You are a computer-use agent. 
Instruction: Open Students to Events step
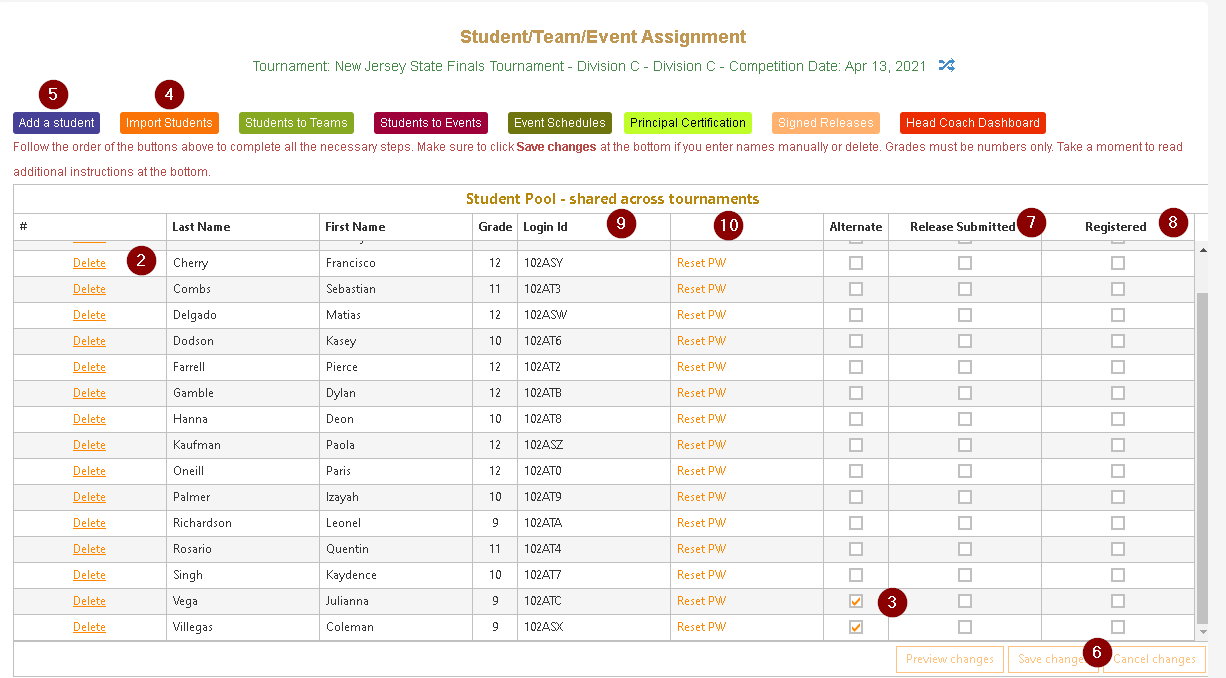click(430, 123)
